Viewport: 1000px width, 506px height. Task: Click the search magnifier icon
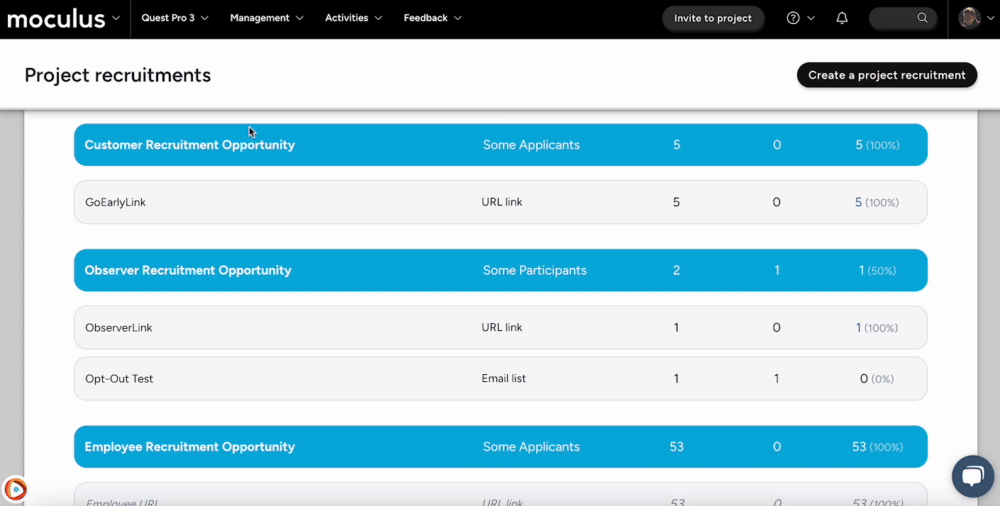tap(922, 18)
